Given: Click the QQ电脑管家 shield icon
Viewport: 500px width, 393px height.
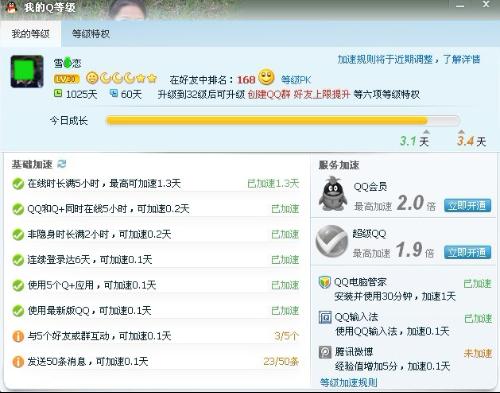Looking at the screenshot, I should tap(324, 282).
